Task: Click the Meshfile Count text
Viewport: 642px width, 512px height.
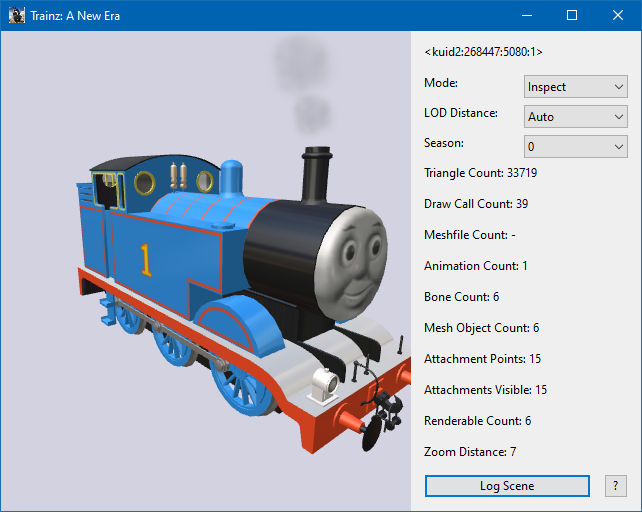Action: point(470,235)
